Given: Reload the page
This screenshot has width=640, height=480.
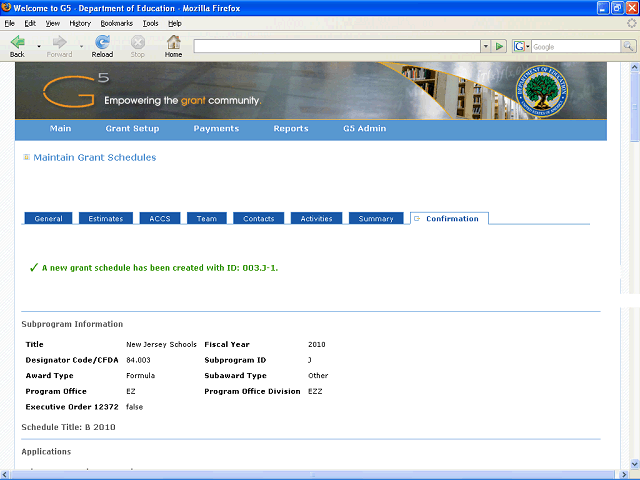Looking at the screenshot, I should 102,46.
